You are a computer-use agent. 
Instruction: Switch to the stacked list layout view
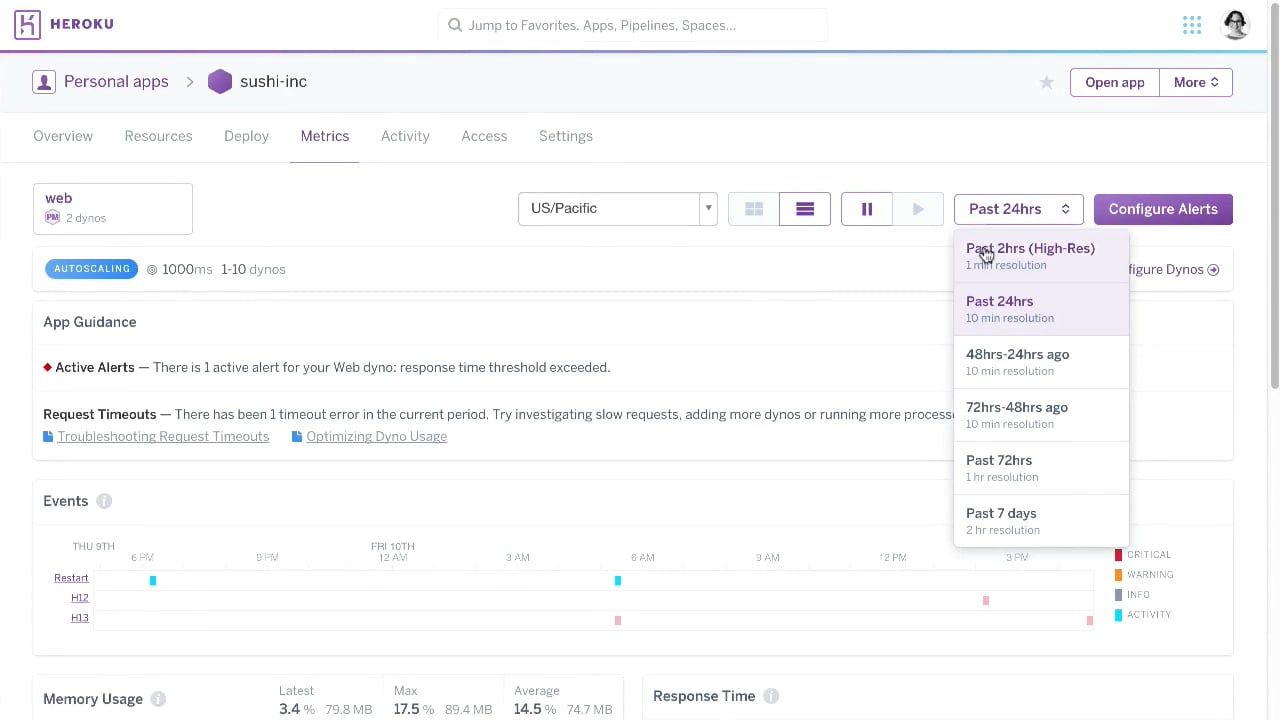pos(805,209)
